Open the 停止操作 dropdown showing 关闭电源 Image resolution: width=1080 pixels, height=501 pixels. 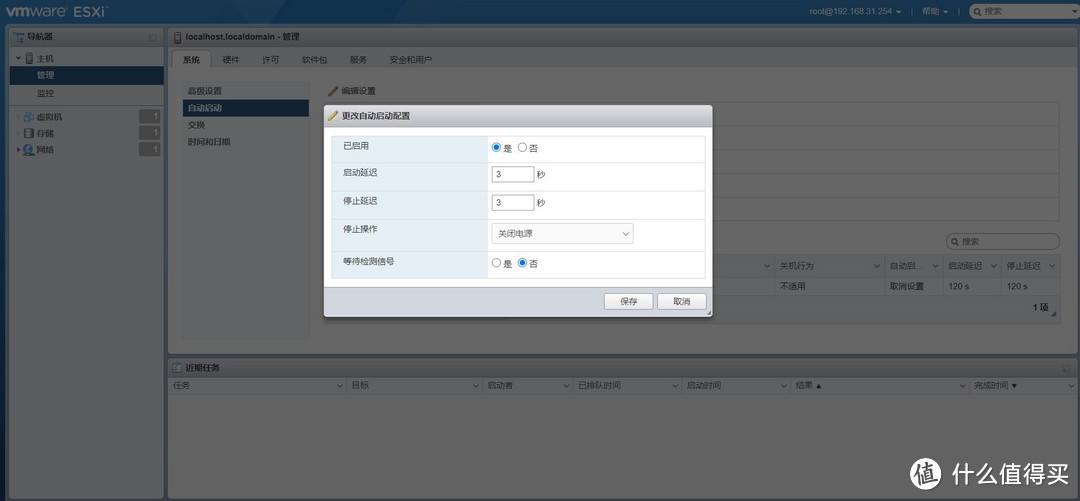[x=562, y=234]
